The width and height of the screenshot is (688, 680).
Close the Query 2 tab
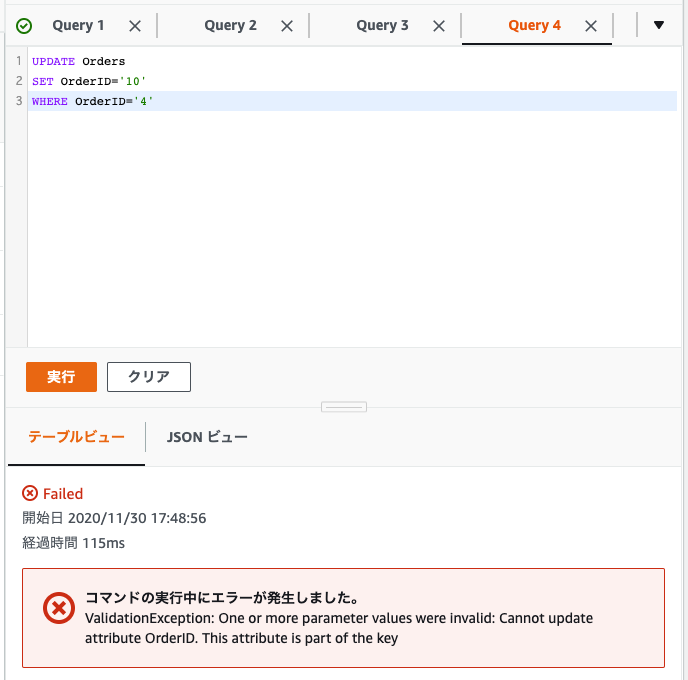pyautogui.click(x=287, y=26)
